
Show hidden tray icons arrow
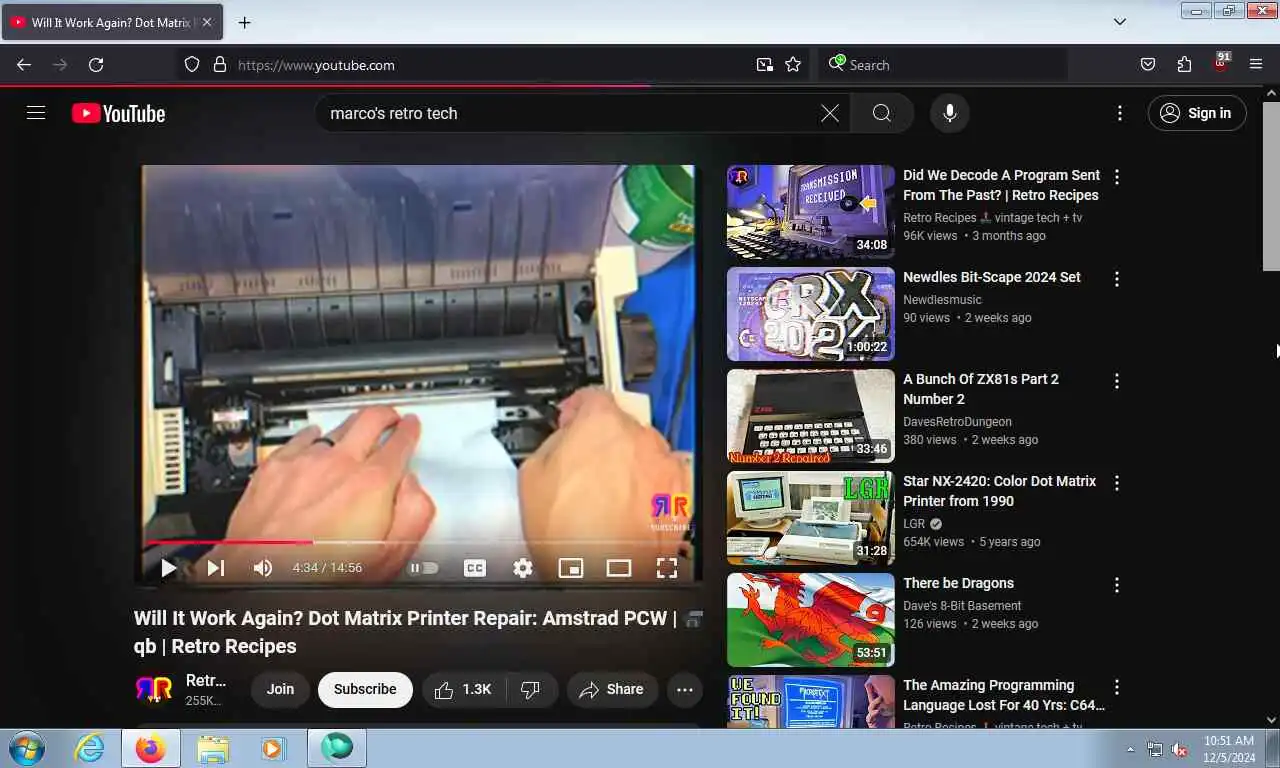[1131, 749]
